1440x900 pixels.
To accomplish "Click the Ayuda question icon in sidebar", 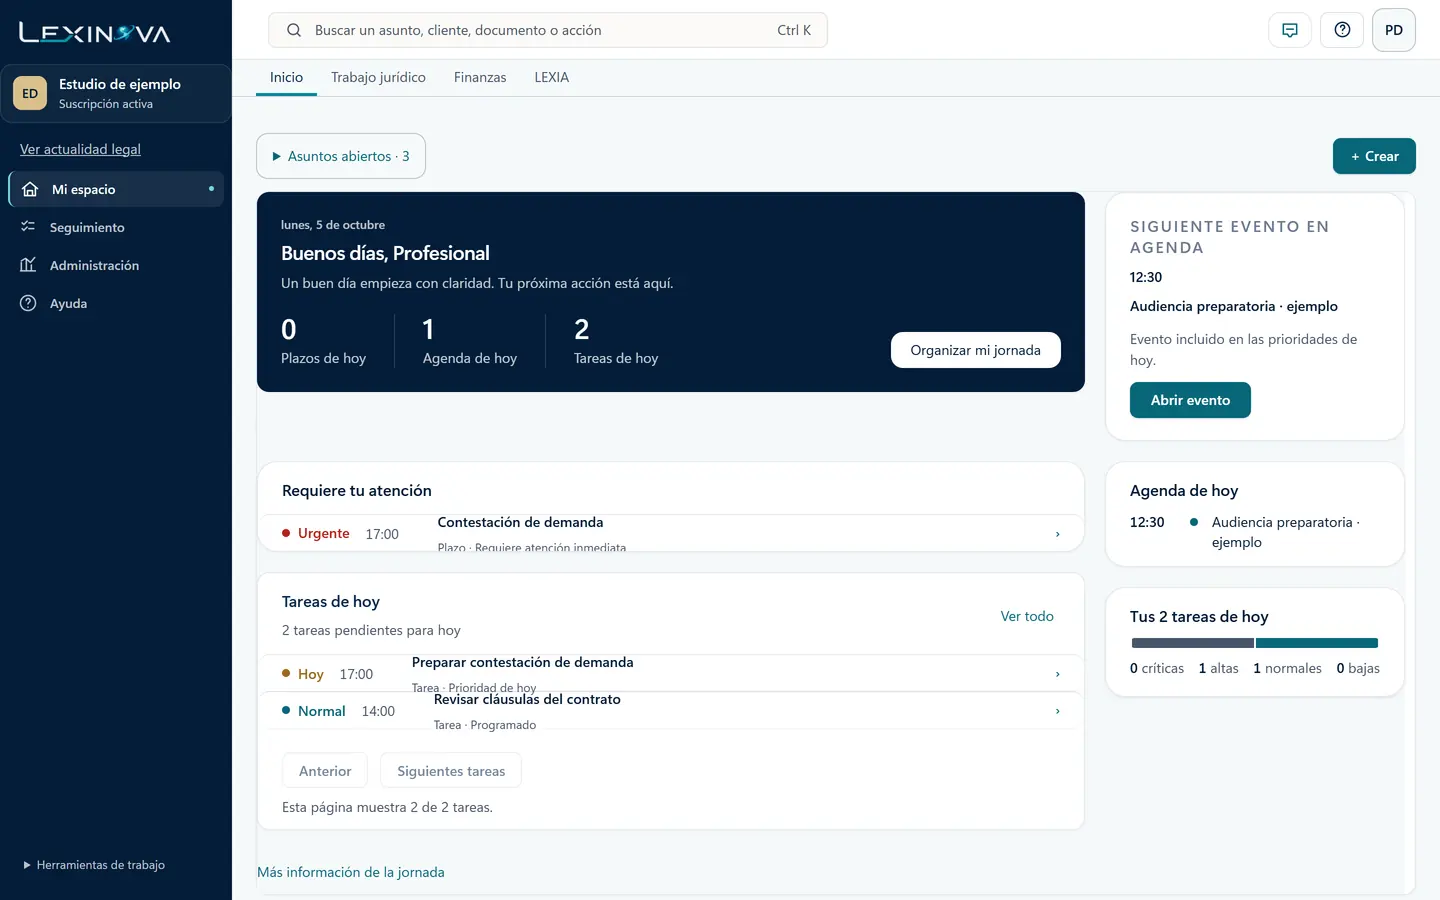I will (x=28, y=303).
